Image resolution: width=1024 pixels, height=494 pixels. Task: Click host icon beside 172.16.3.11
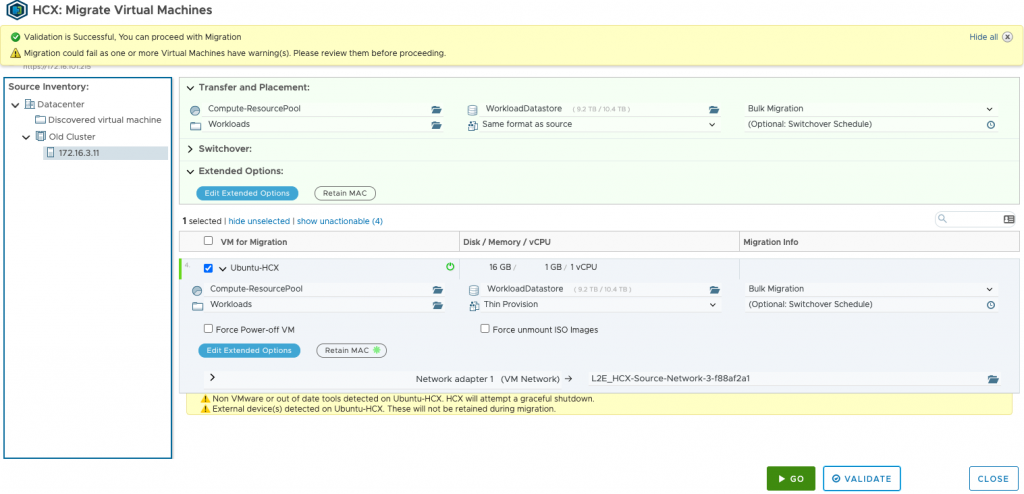[x=52, y=154]
